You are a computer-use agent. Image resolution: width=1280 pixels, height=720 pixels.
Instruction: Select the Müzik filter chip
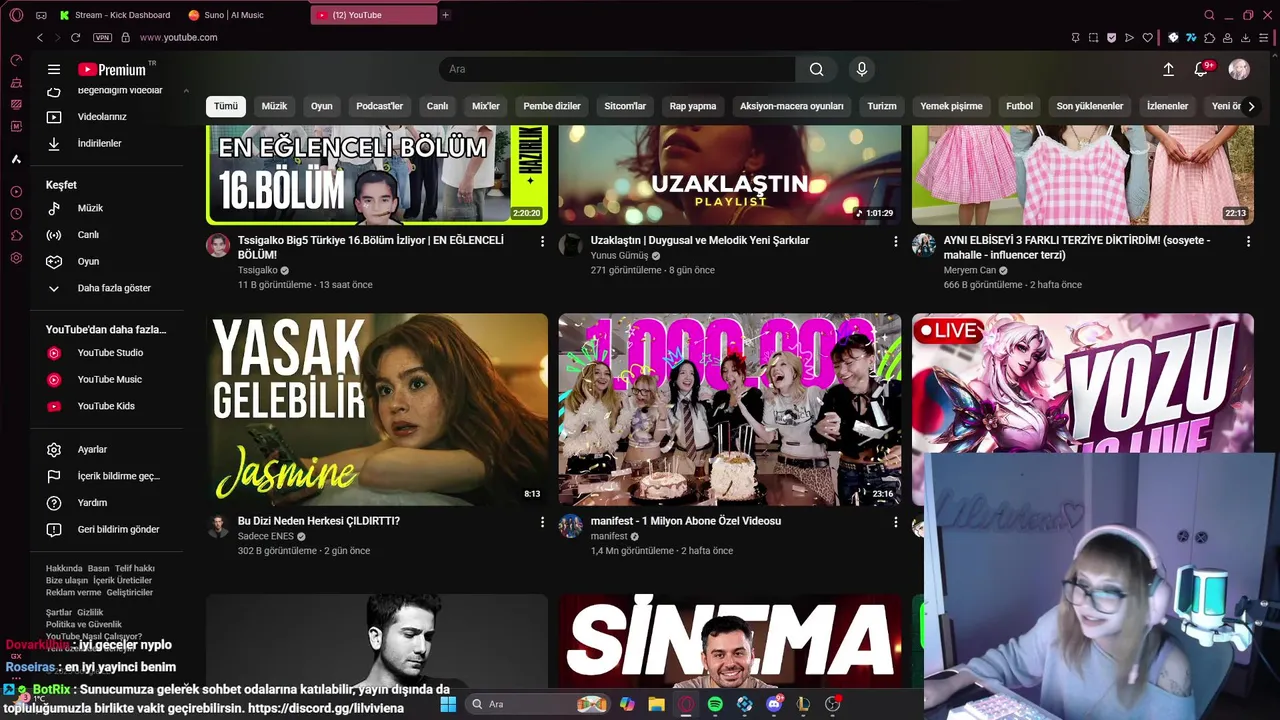274,106
